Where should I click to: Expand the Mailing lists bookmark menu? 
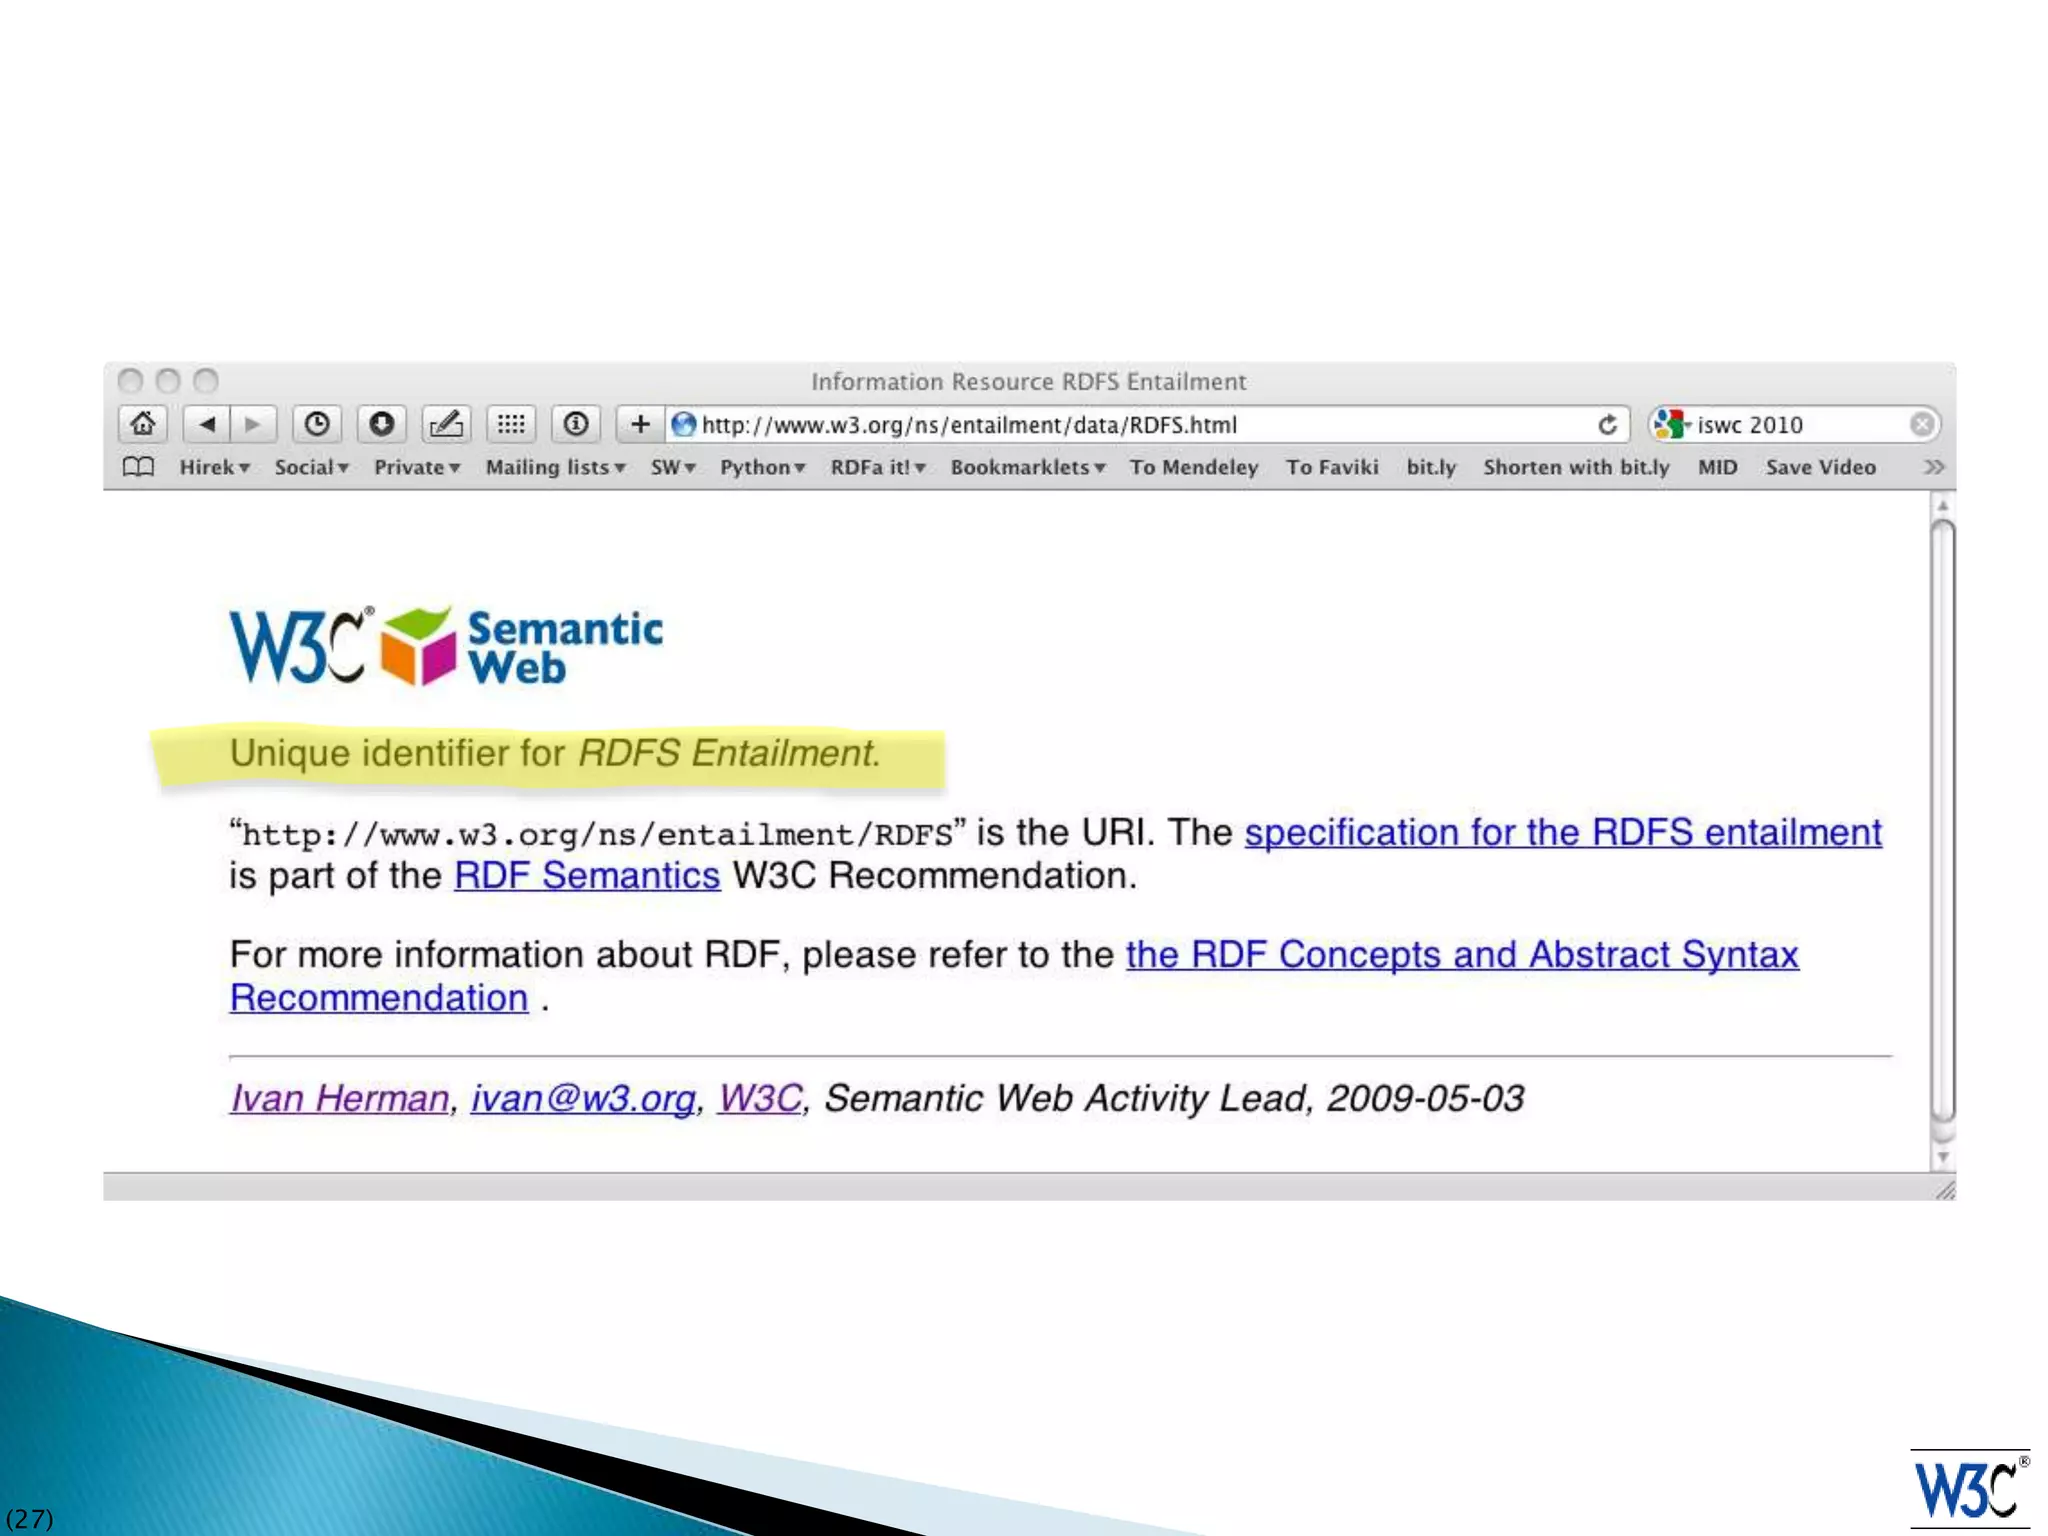pyautogui.click(x=555, y=467)
